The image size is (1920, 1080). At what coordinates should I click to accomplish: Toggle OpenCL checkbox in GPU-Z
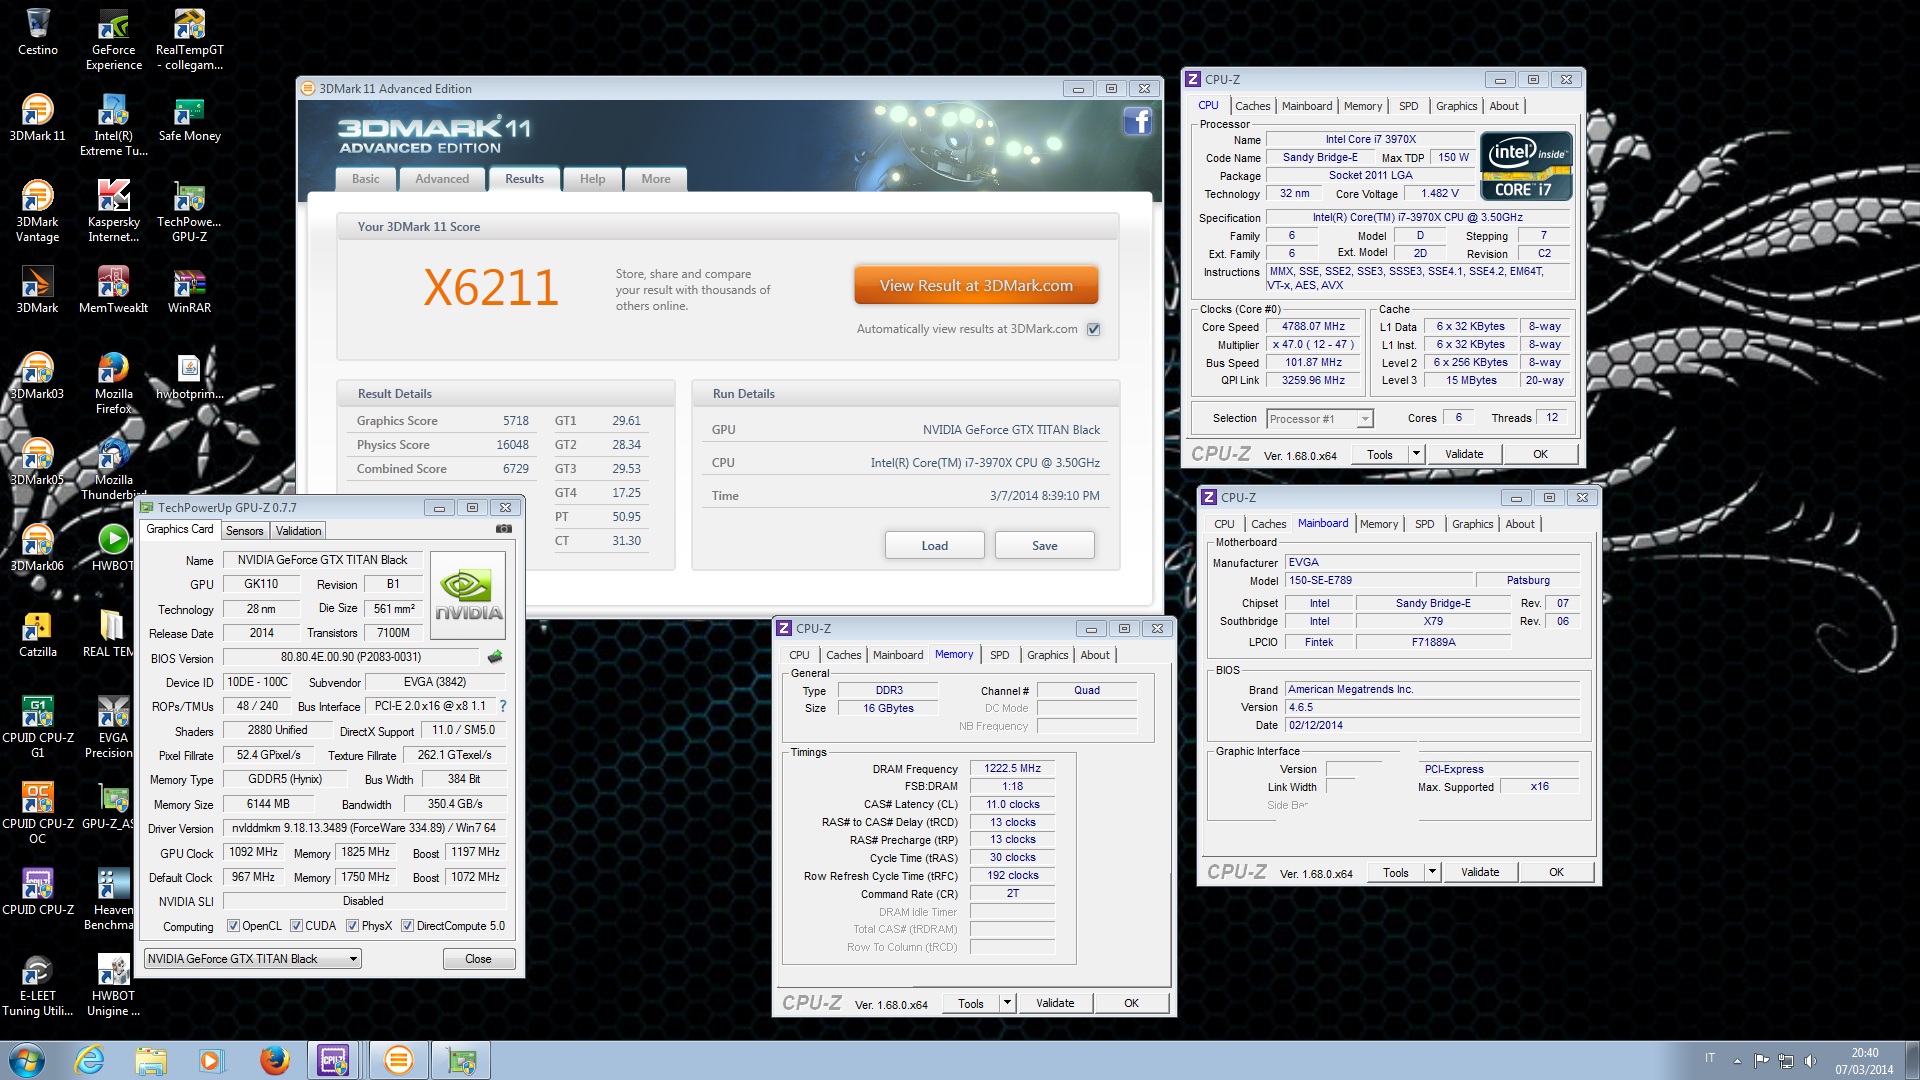(233, 926)
